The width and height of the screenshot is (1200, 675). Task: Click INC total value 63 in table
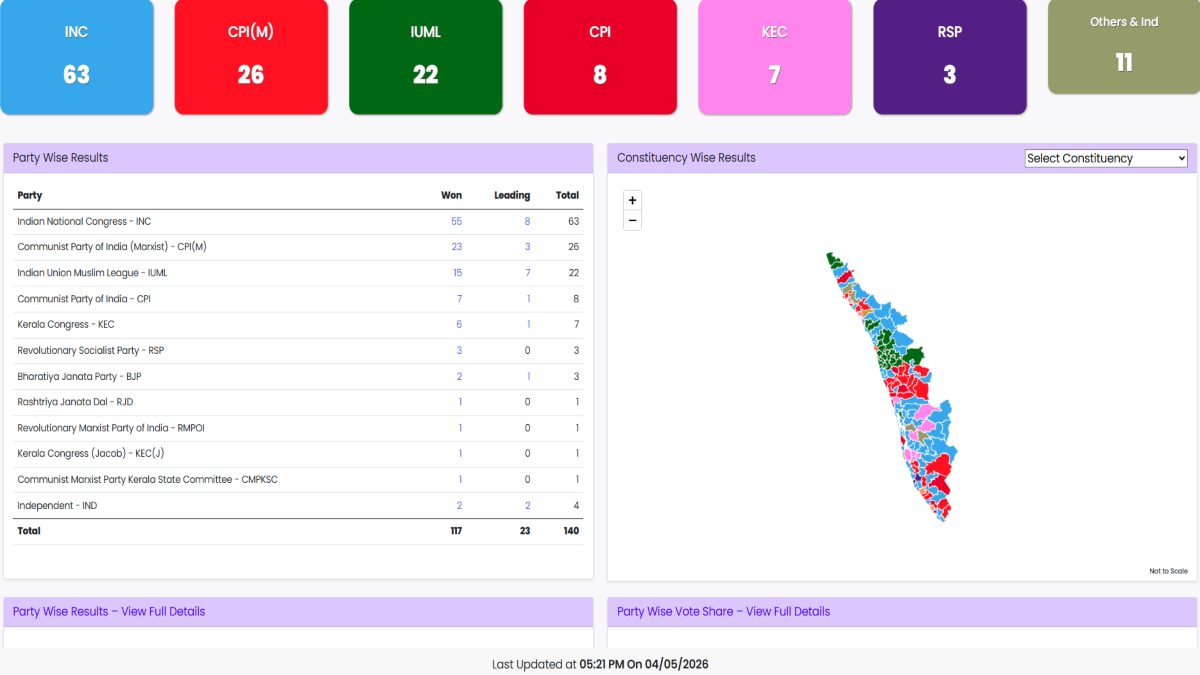[x=573, y=221]
